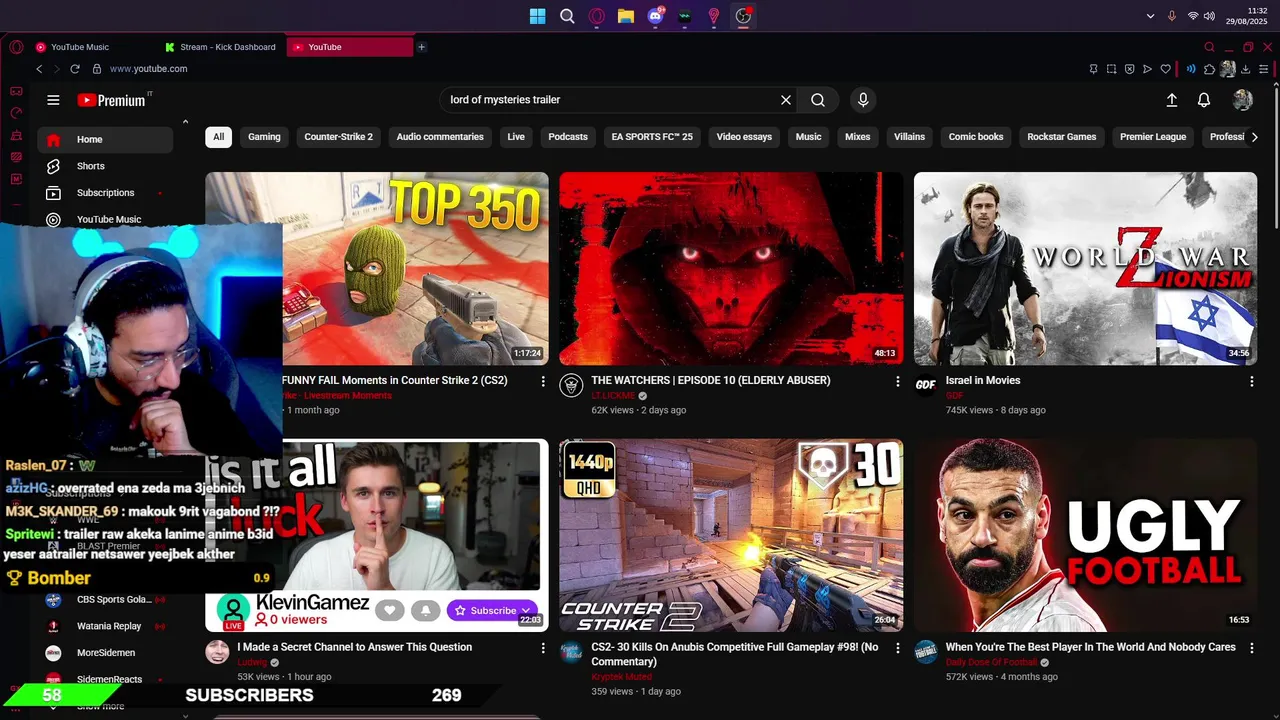Open the World War Z thumbnail
The width and height of the screenshot is (1280, 720).
coord(1085,269)
